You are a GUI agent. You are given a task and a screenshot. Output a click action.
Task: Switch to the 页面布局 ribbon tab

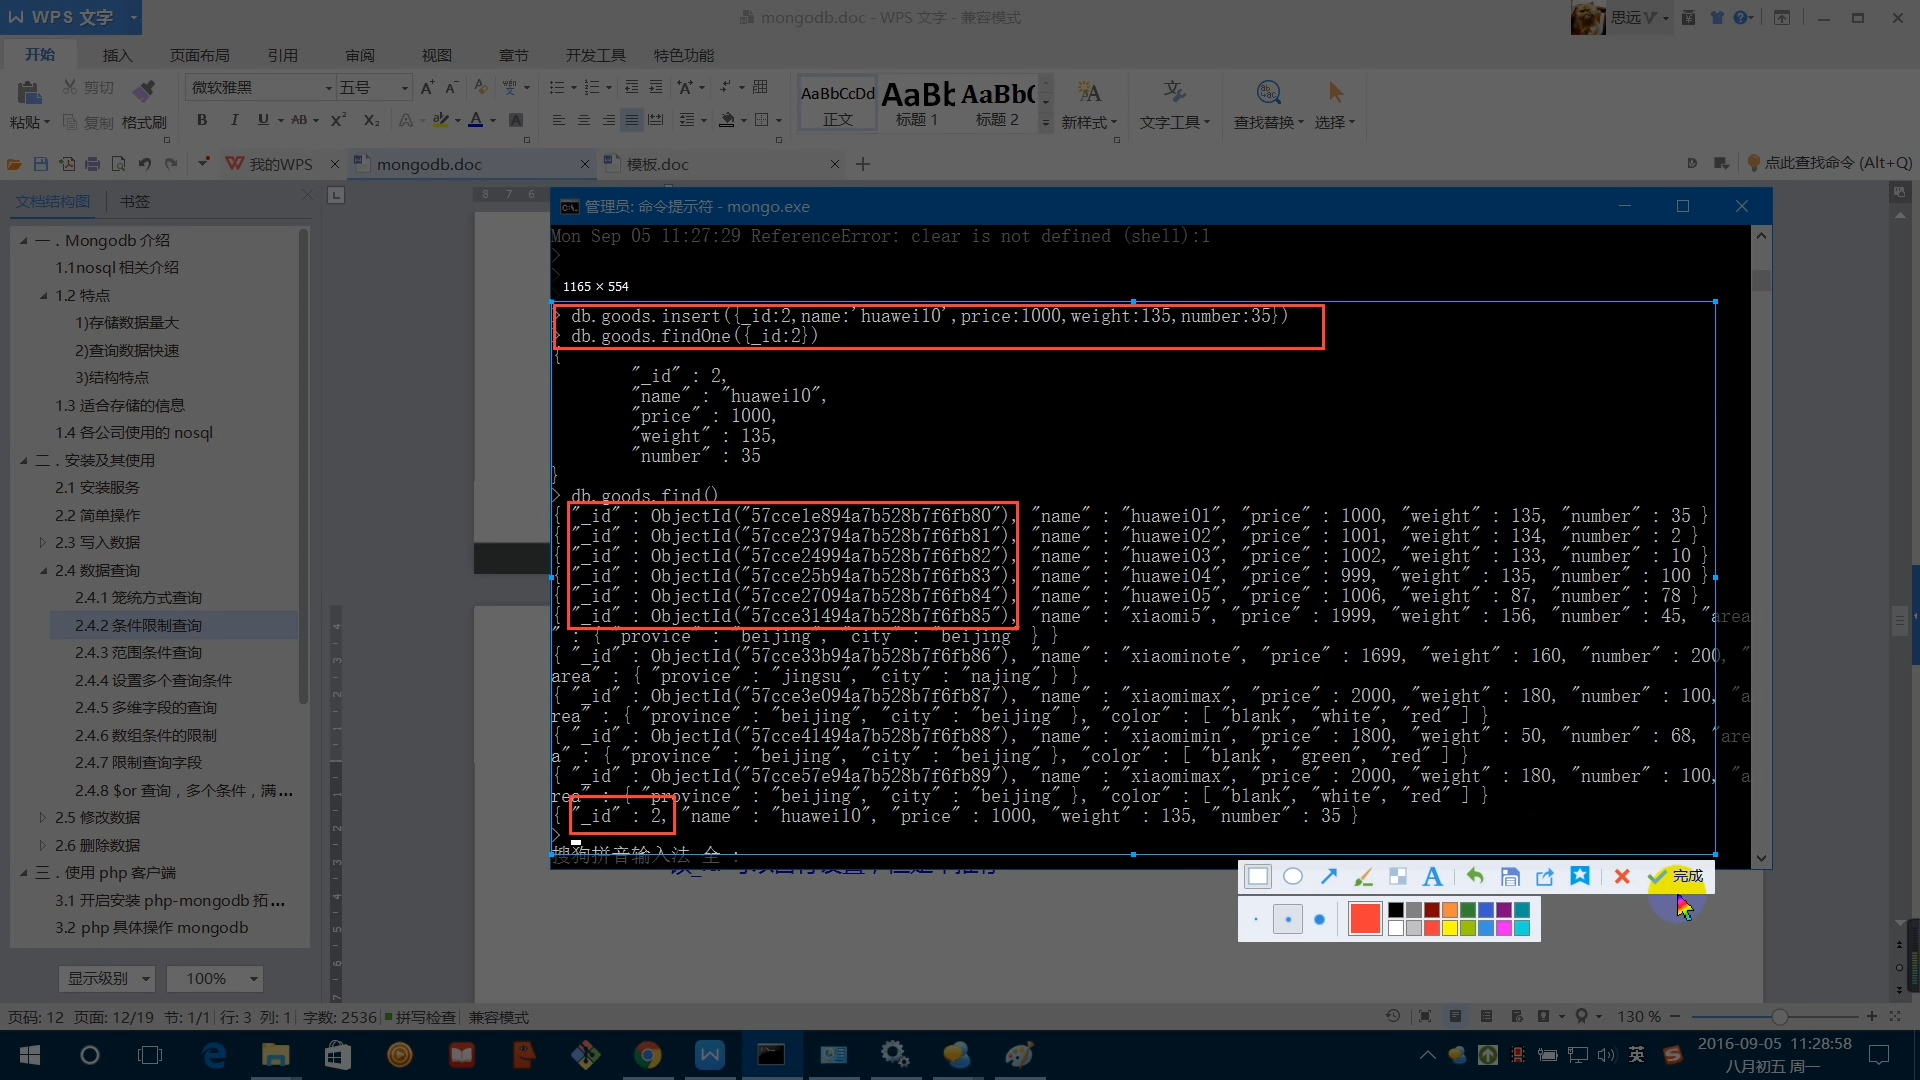click(x=199, y=55)
